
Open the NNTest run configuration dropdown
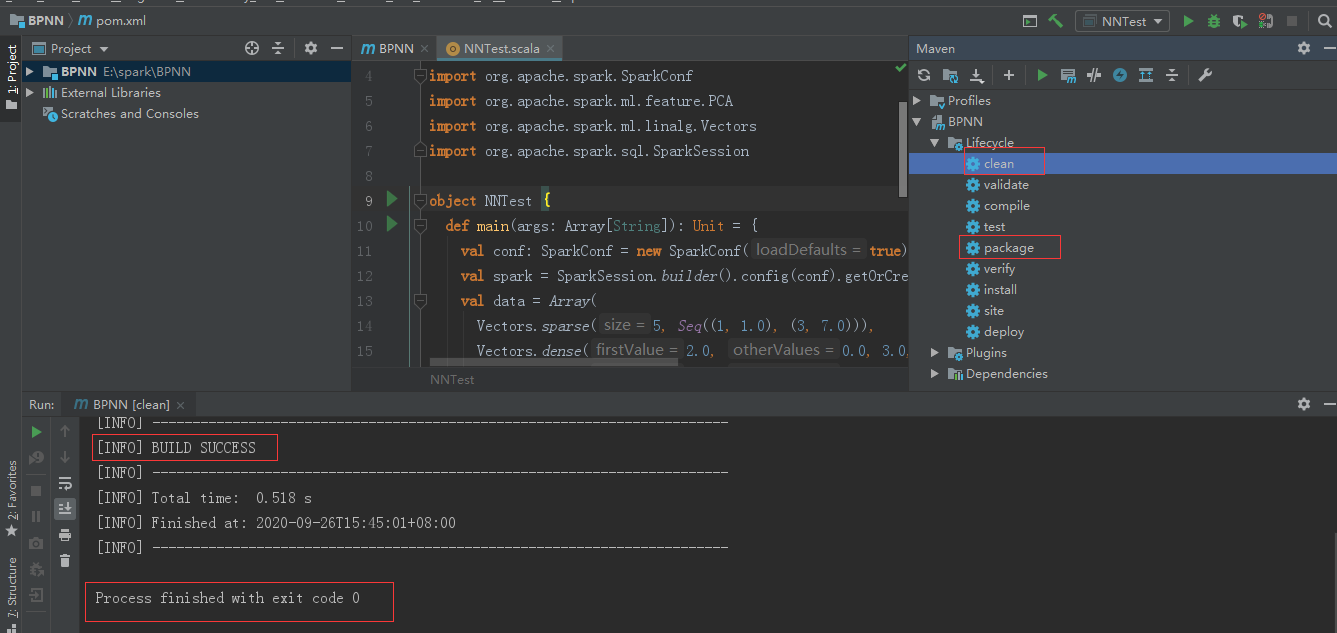pyautogui.click(x=1122, y=19)
